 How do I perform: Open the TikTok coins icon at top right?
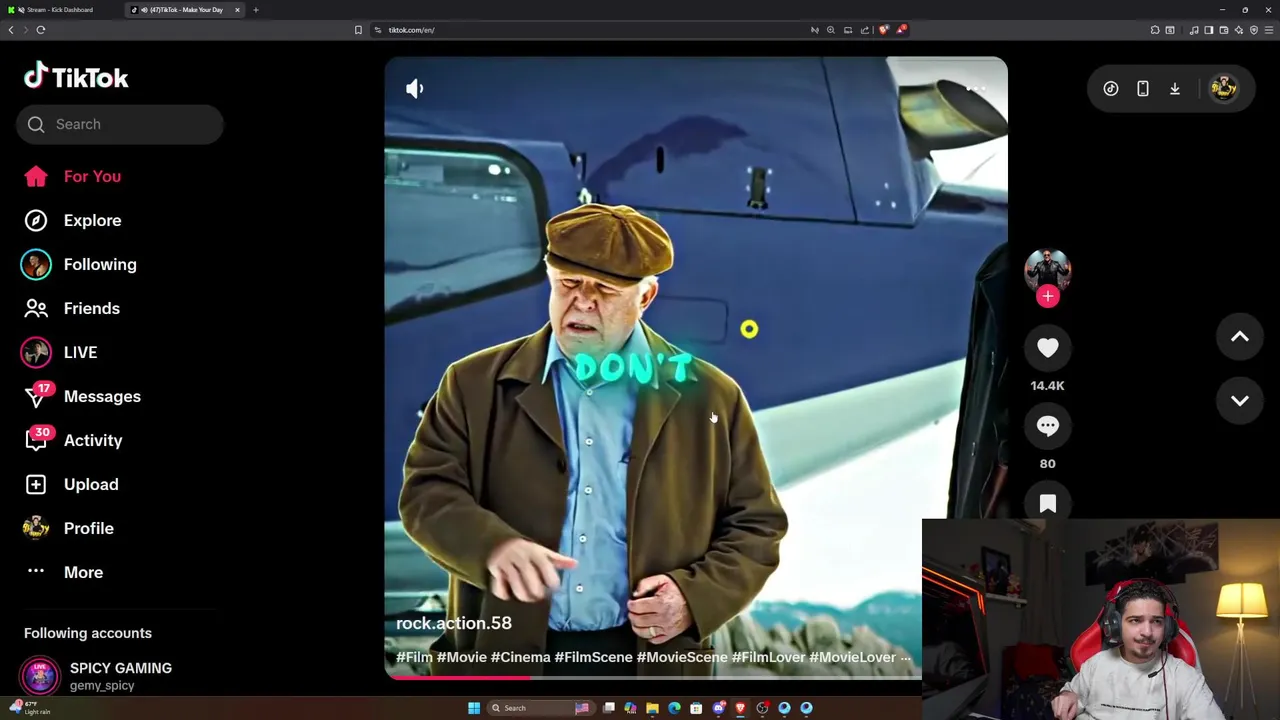(x=1111, y=88)
